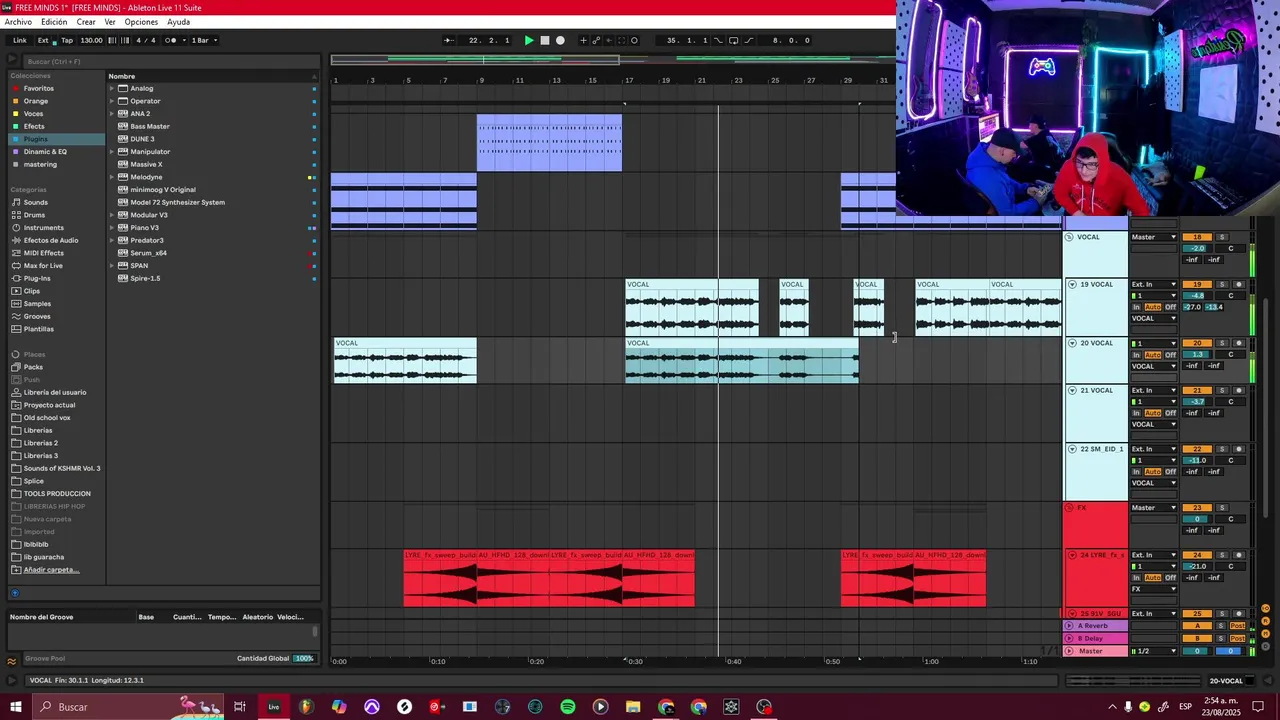Image resolution: width=1280 pixels, height=720 pixels.
Task: Fold track 21 VOCAL with its arrow
Action: click(x=1072, y=390)
